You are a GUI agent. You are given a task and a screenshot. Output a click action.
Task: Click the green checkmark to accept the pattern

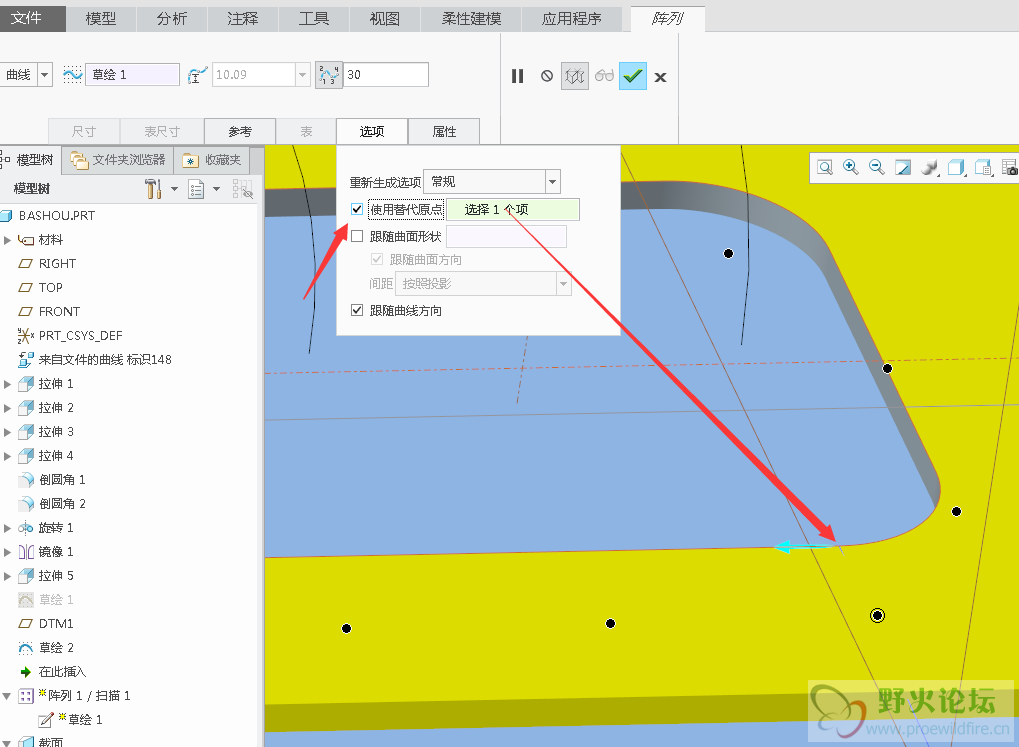(x=632, y=76)
